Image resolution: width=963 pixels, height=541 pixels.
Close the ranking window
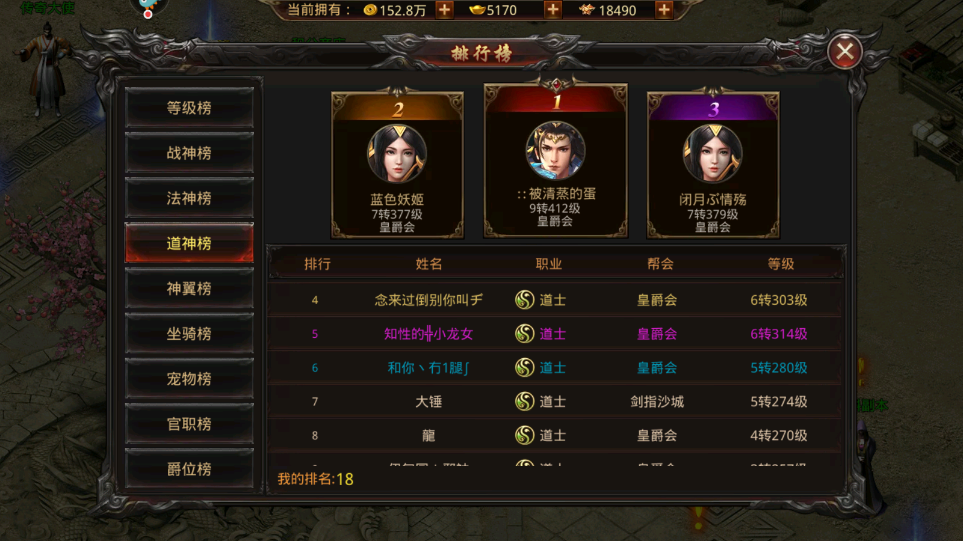tap(844, 52)
